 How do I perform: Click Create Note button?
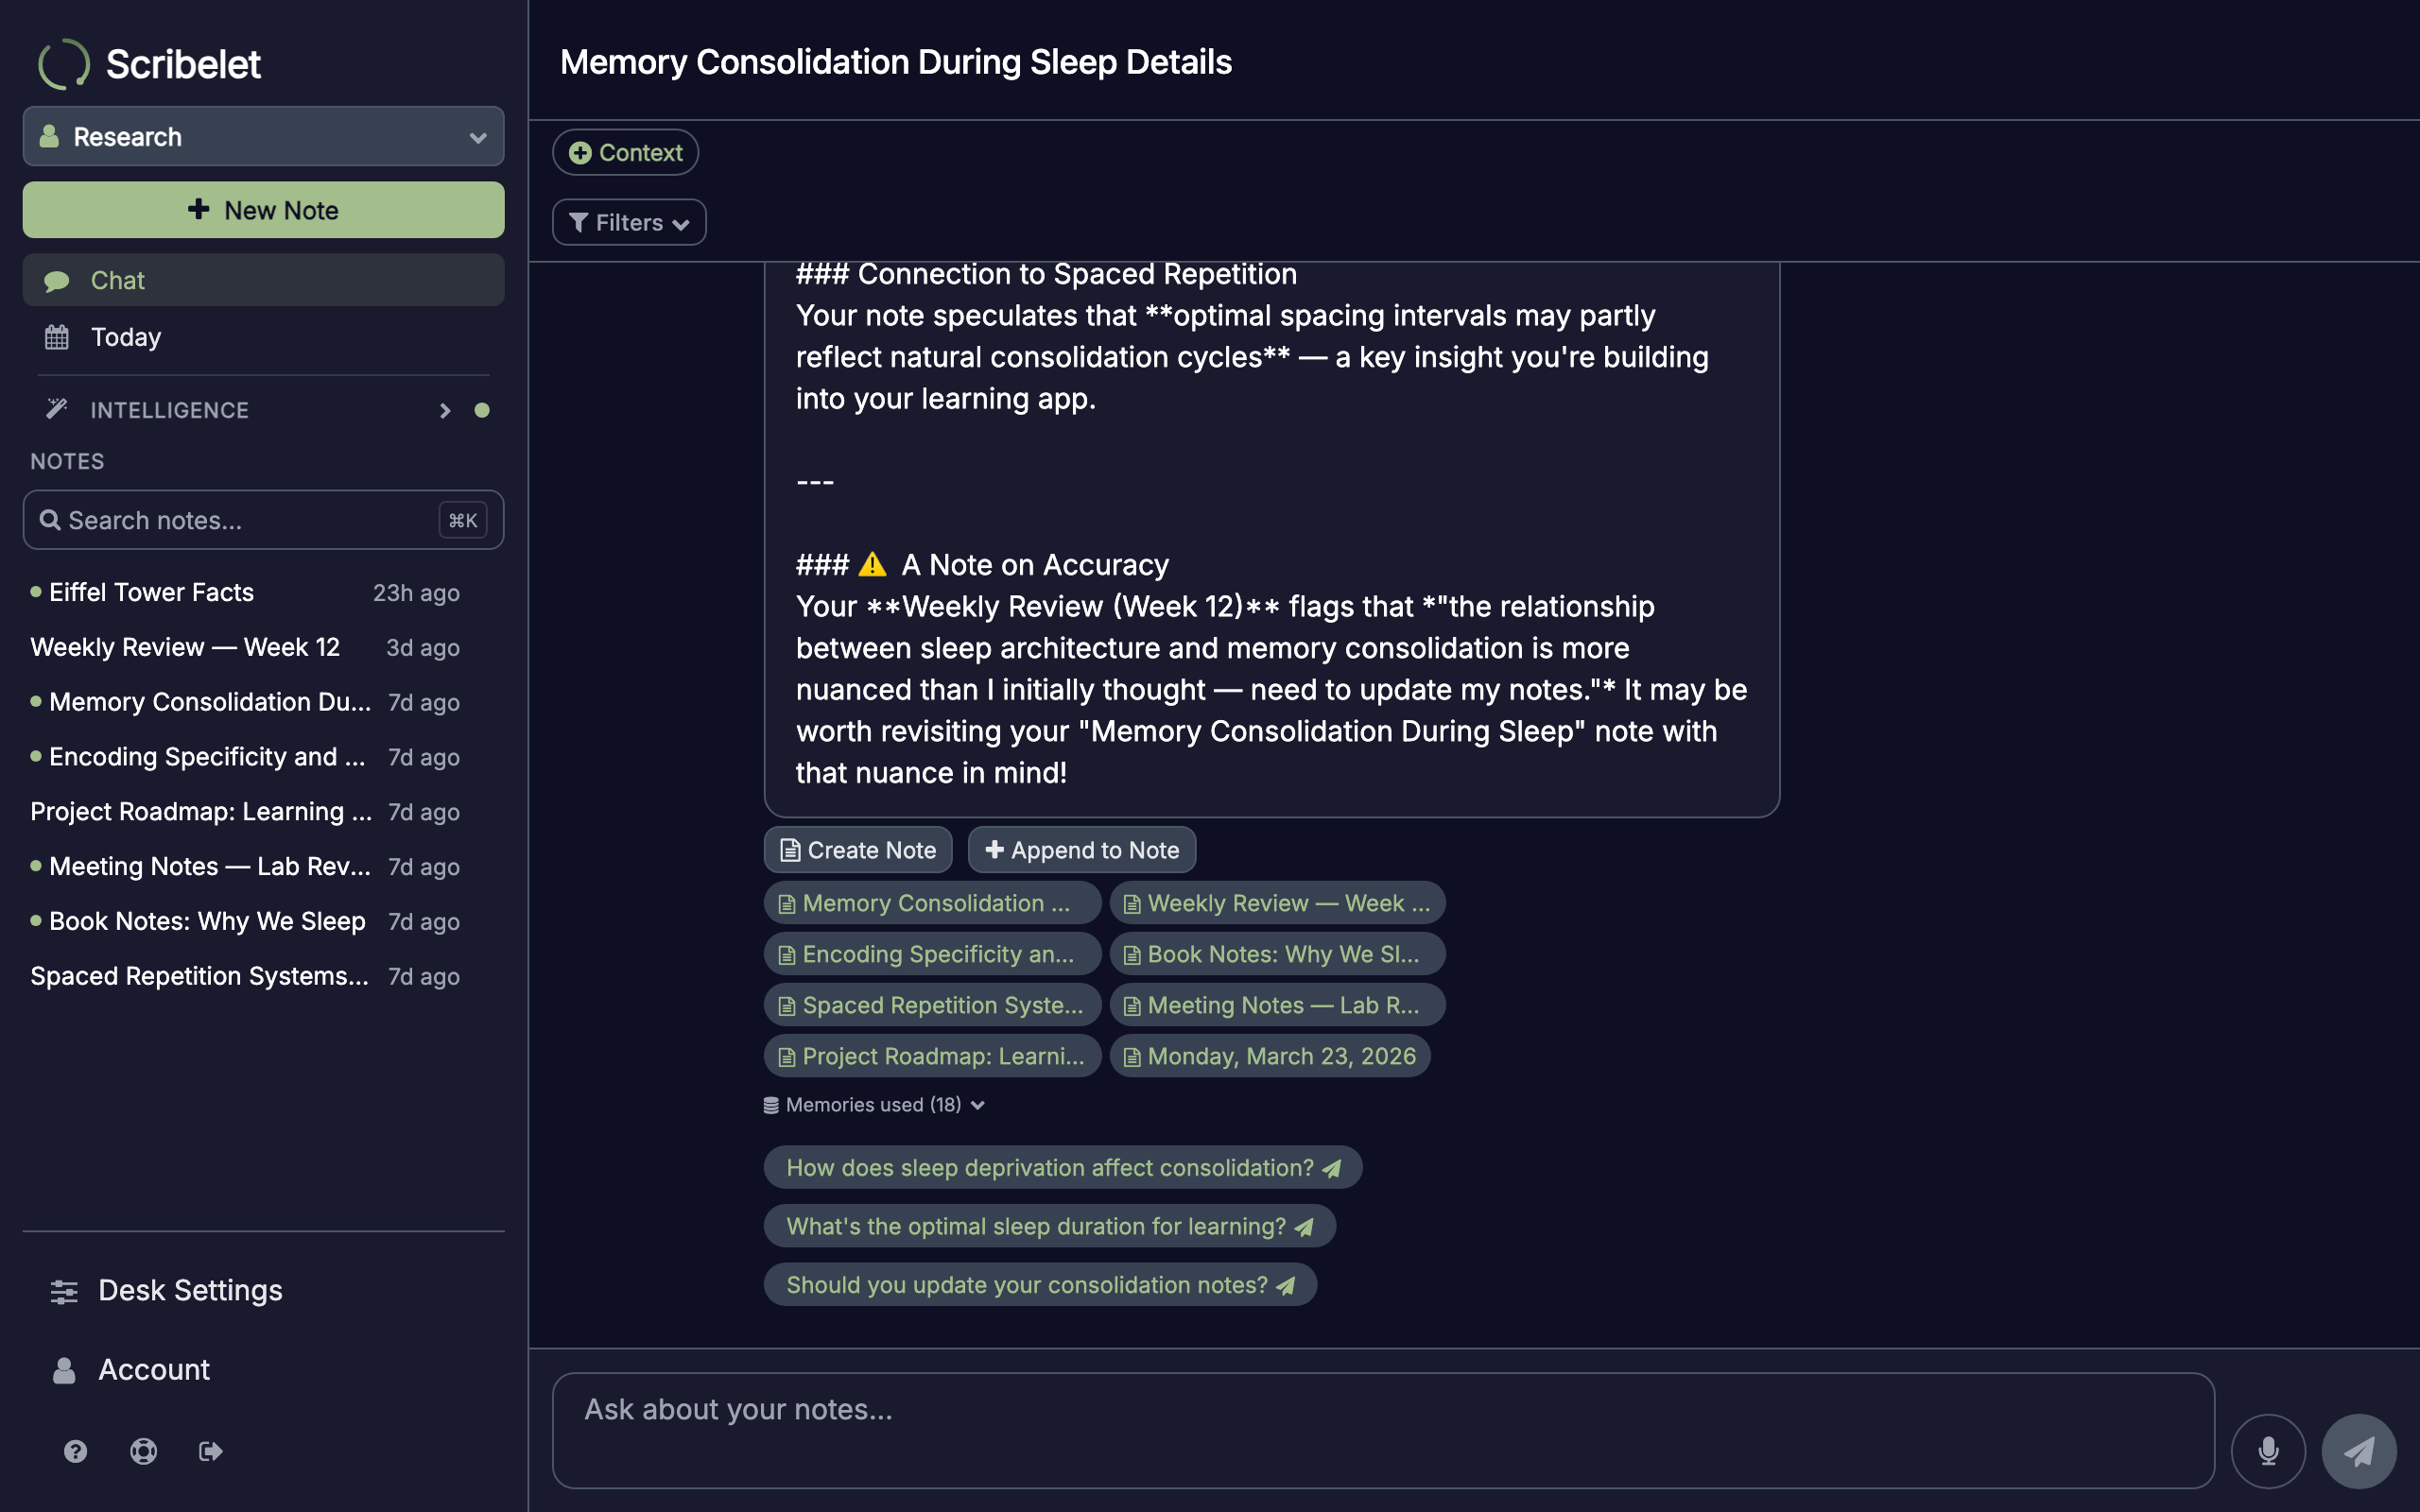click(x=858, y=850)
